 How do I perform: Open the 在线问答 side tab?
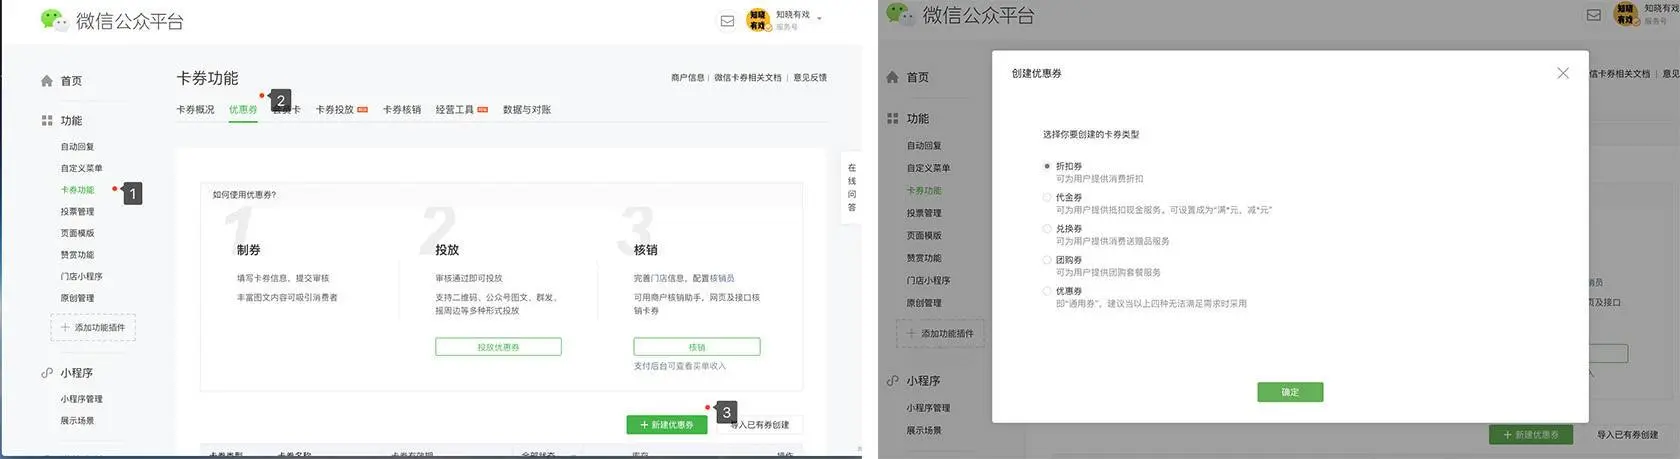coord(852,188)
